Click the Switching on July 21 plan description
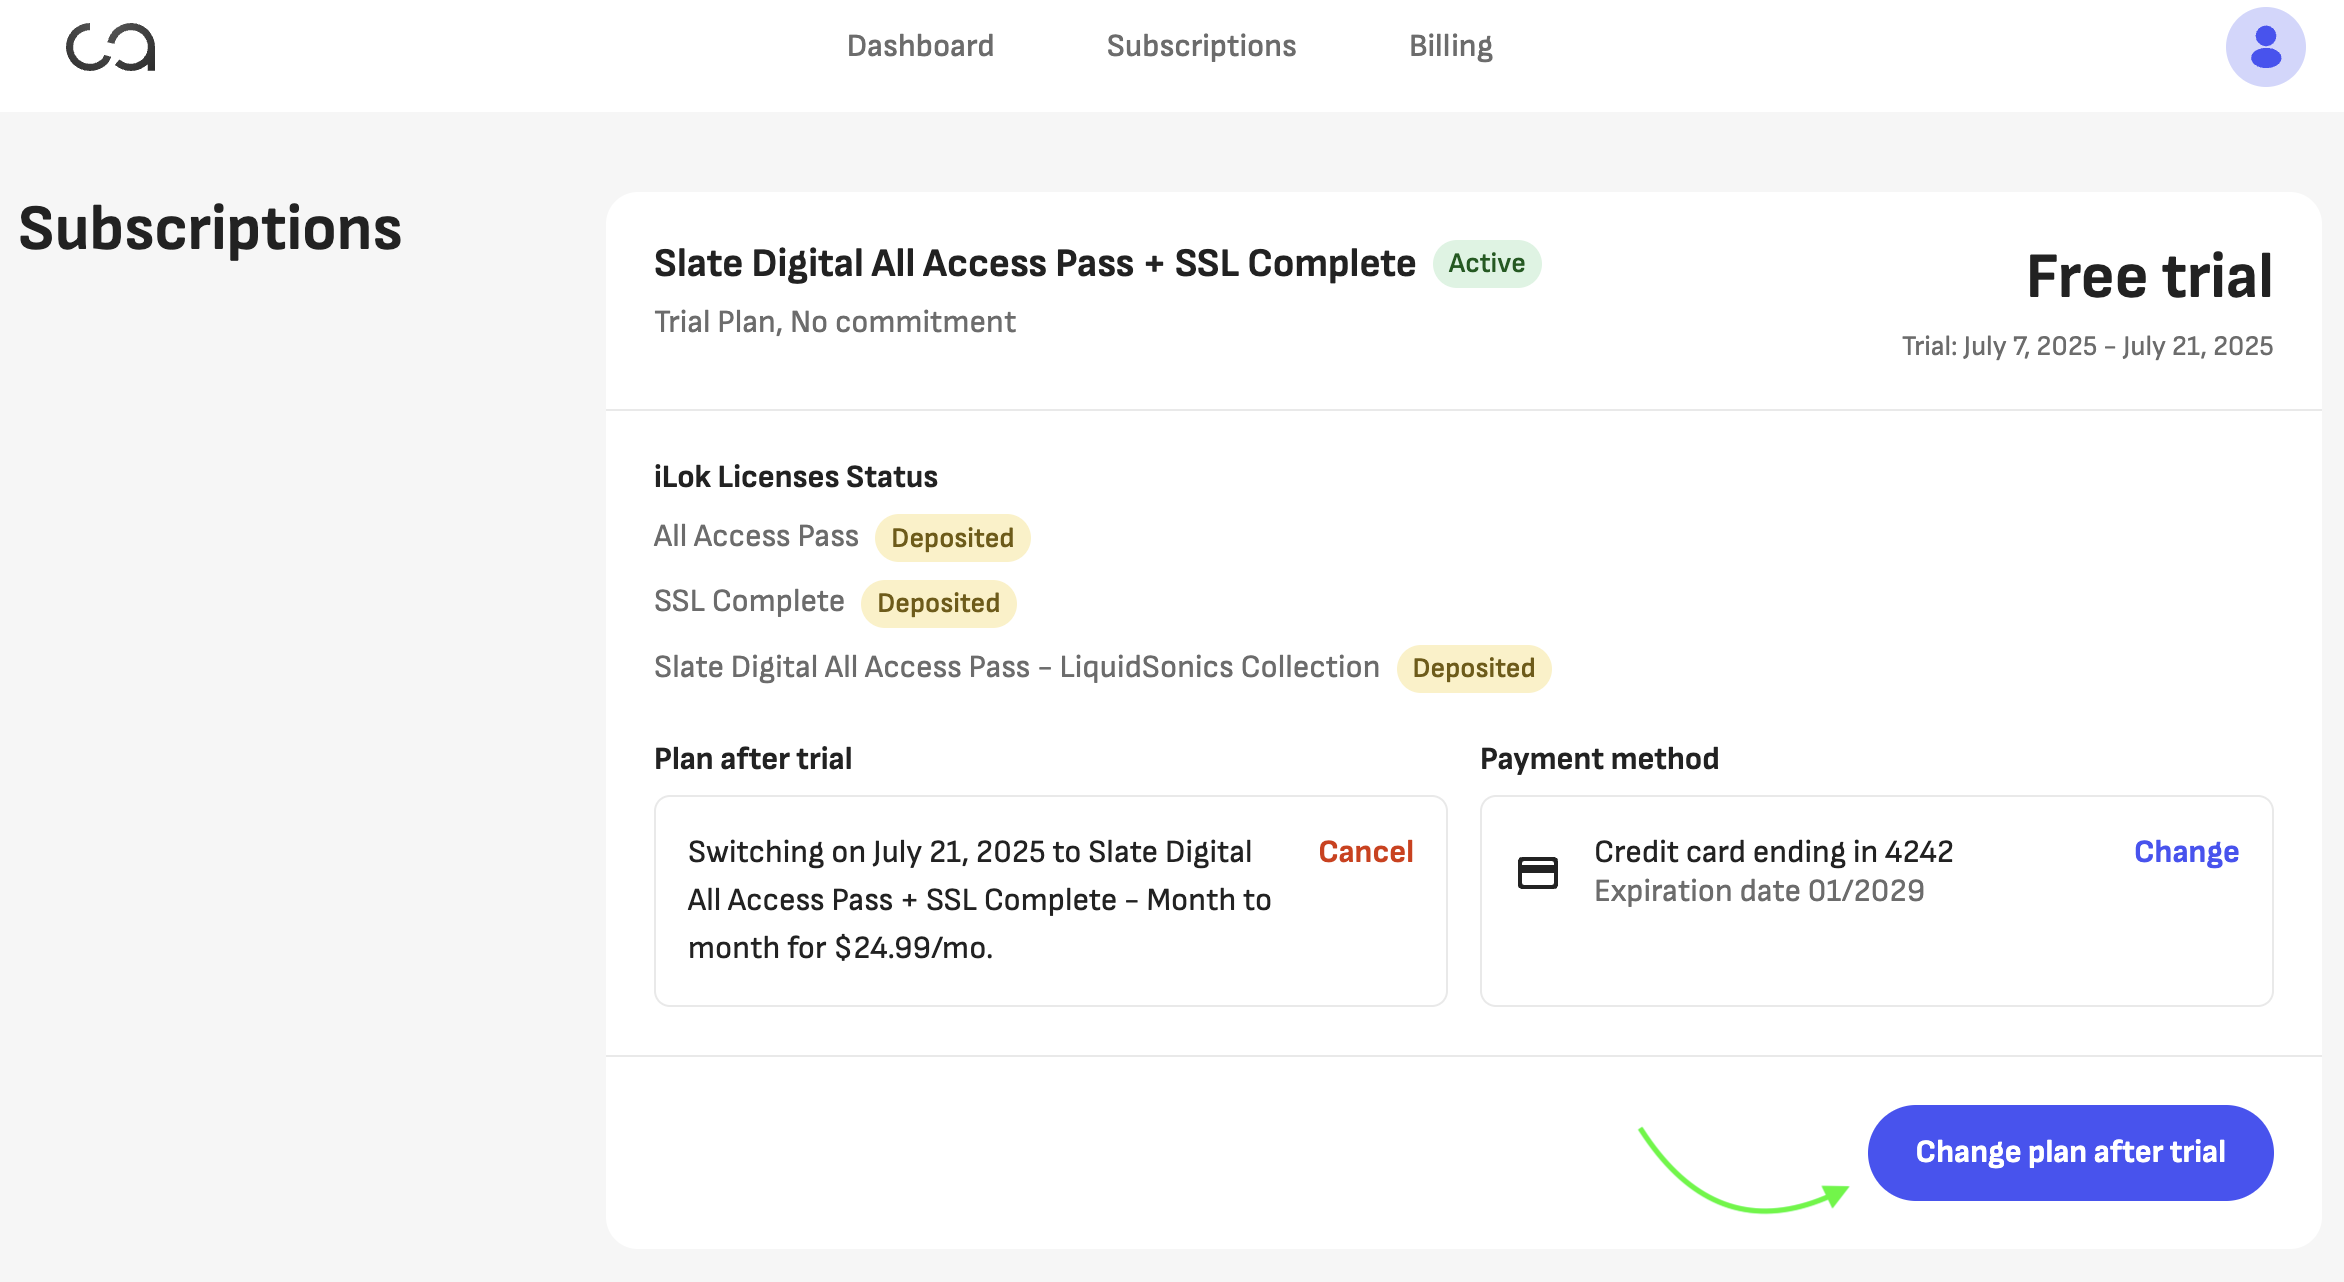The height and width of the screenshot is (1282, 2344). (979, 900)
